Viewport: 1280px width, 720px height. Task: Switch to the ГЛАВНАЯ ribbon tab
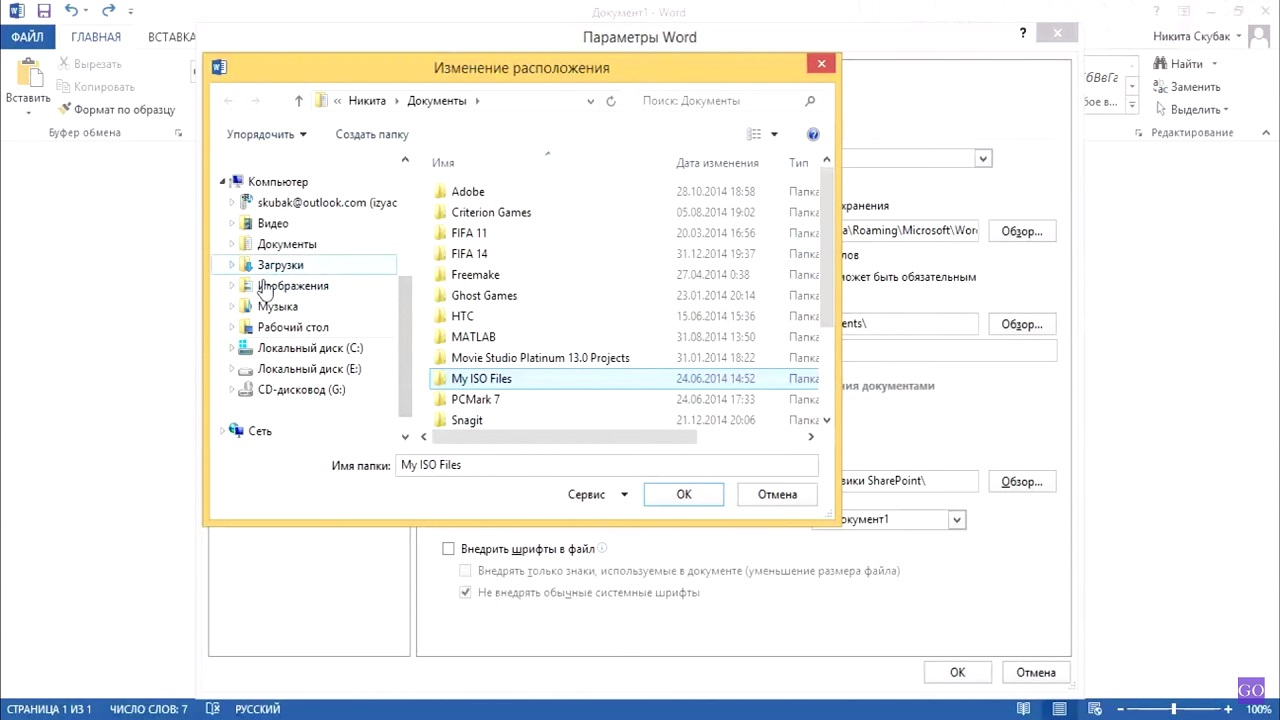(x=96, y=37)
